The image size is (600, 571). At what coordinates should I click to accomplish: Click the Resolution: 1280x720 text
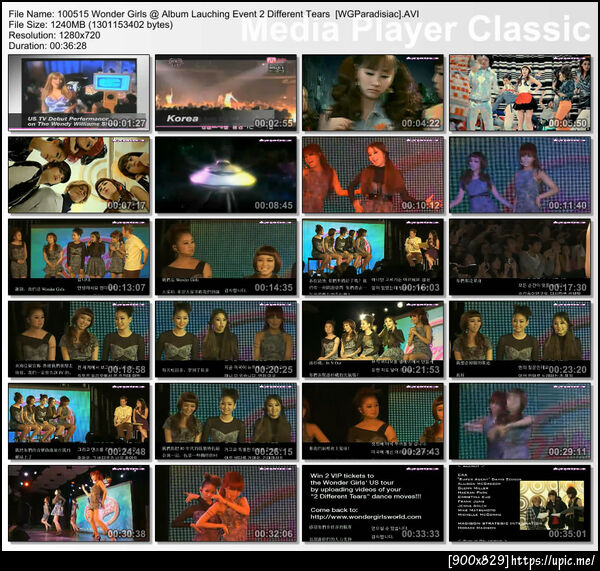click(x=54, y=35)
